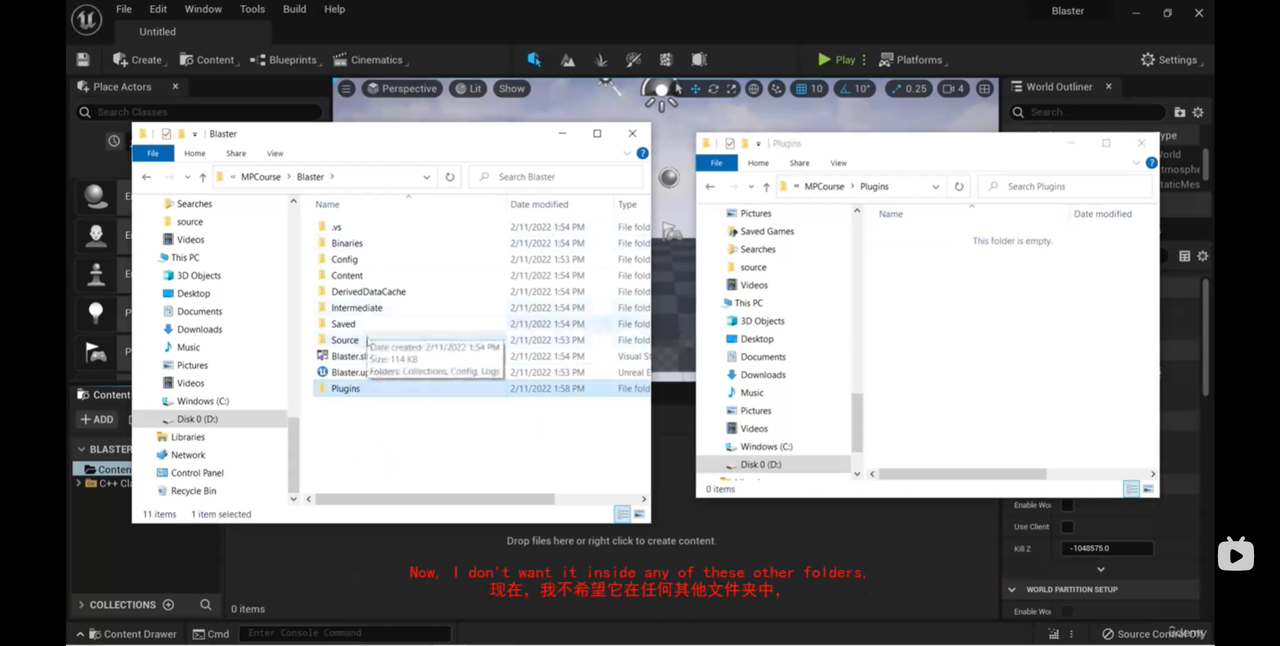Open Play options three-dot menu
The width and height of the screenshot is (1280, 646).
tap(864, 60)
